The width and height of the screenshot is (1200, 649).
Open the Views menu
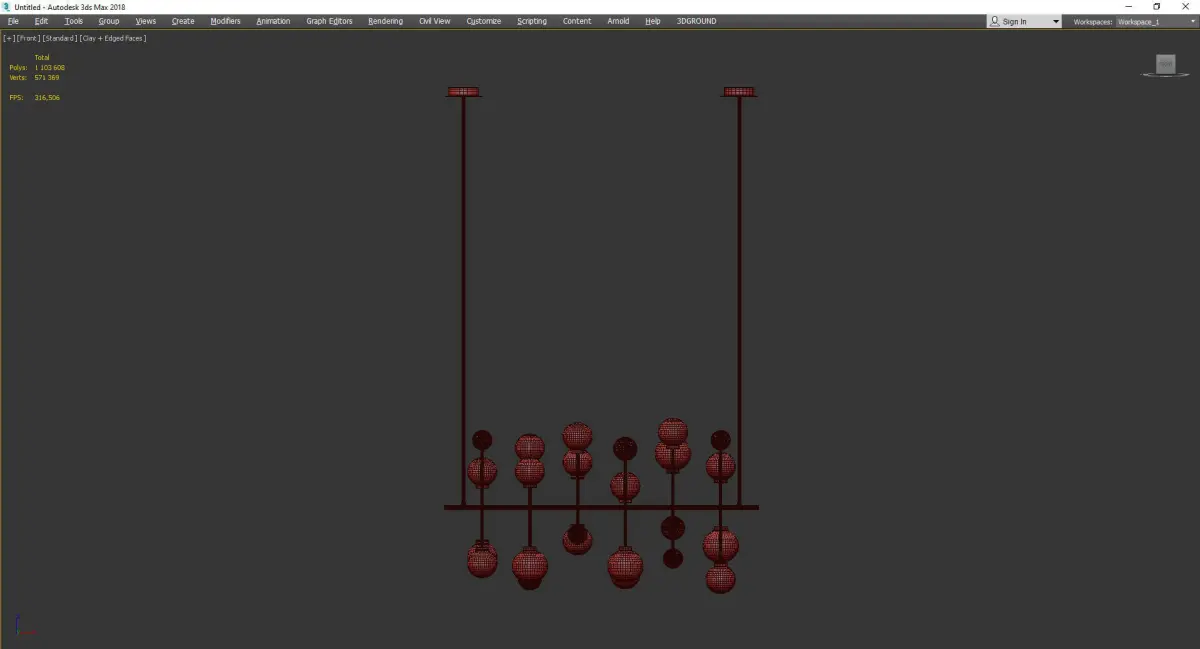click(x=146, y=21)
